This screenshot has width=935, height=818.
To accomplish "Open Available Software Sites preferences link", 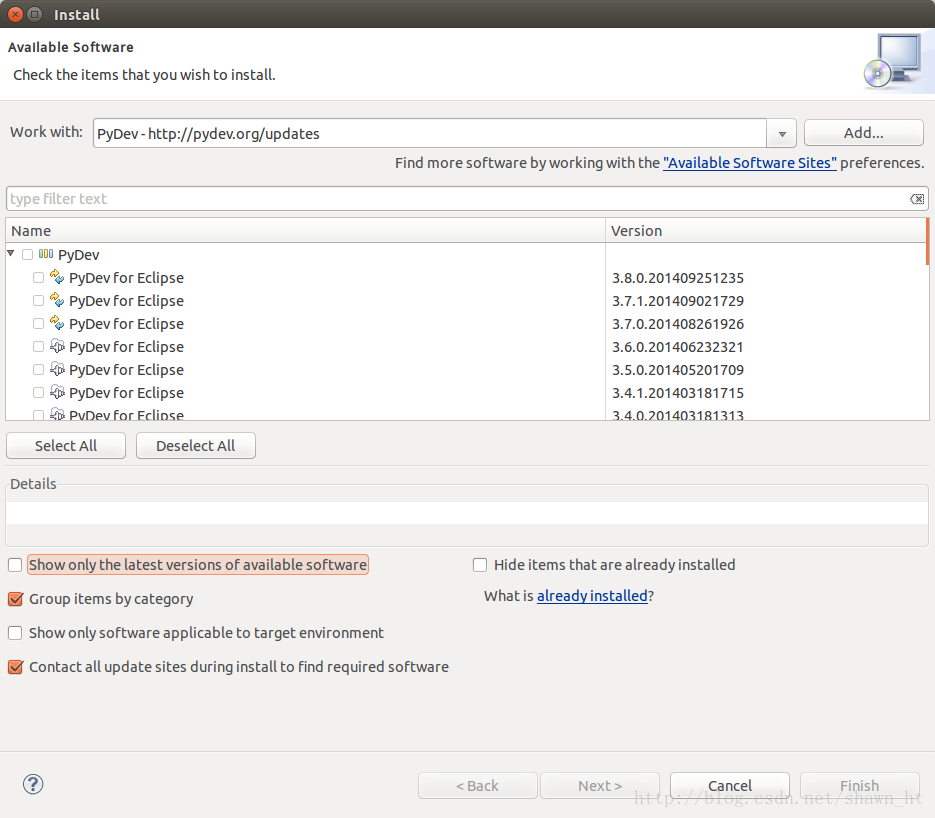I will click(750, 163).
